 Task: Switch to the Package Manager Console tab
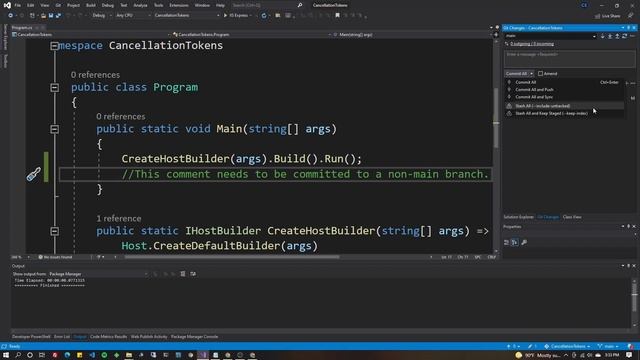(x=194, y=337)
